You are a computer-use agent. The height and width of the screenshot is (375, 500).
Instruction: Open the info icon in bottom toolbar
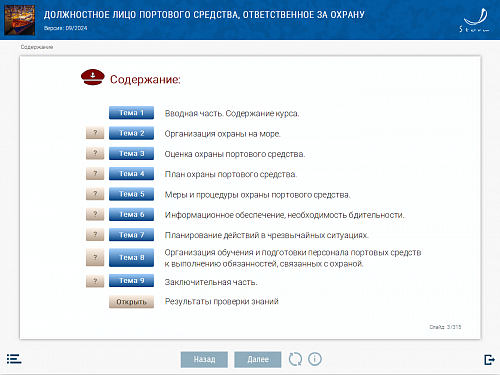[315, 359]
